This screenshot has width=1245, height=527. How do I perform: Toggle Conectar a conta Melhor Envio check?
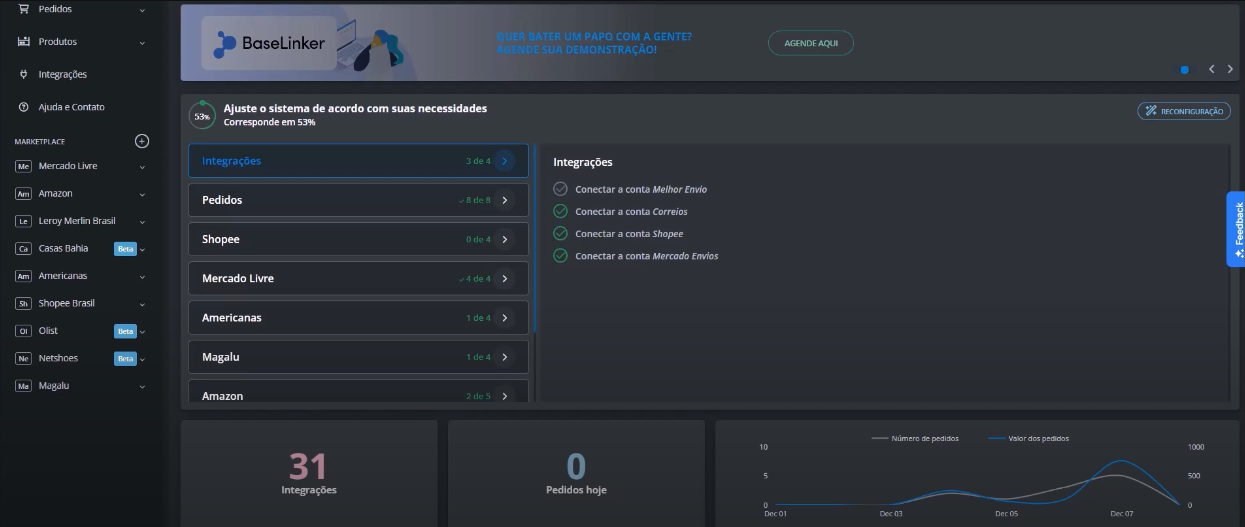[x=560, y=189]
